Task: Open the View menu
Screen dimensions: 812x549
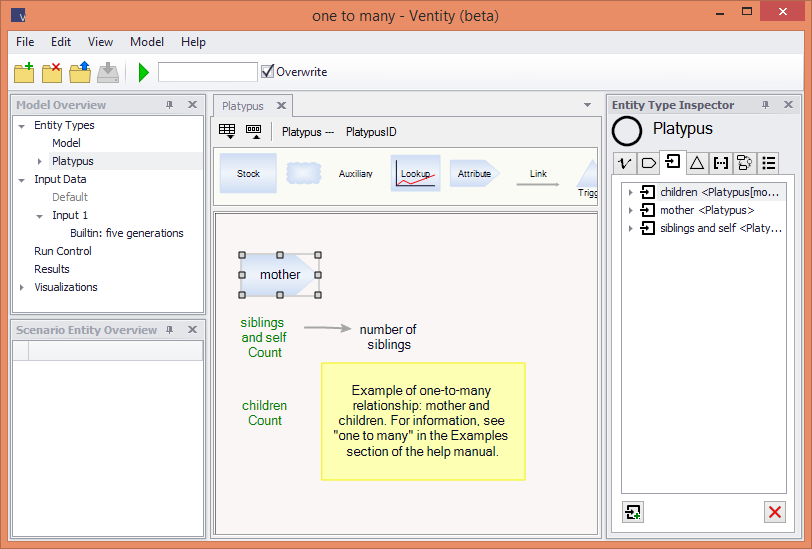Action: coord(100,42)
